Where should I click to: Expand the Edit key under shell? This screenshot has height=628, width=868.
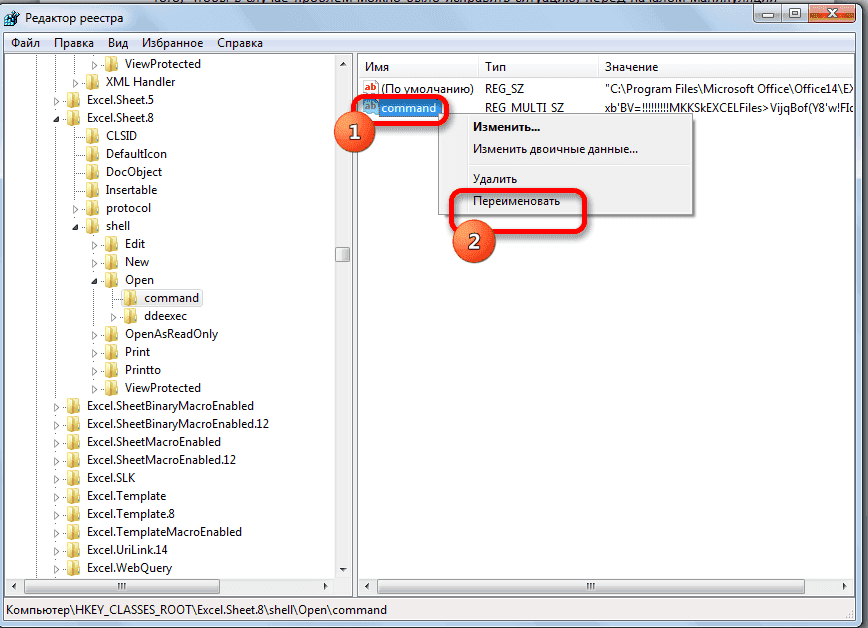[95, 245]
